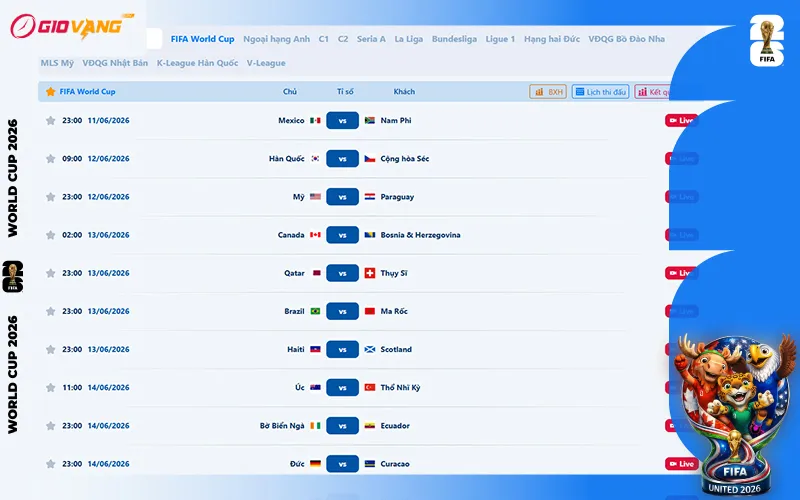Click vs button for Hàn Quốc match
Image resolution: width=800 pixels, height=500 pixels.
tap(342, 159)
